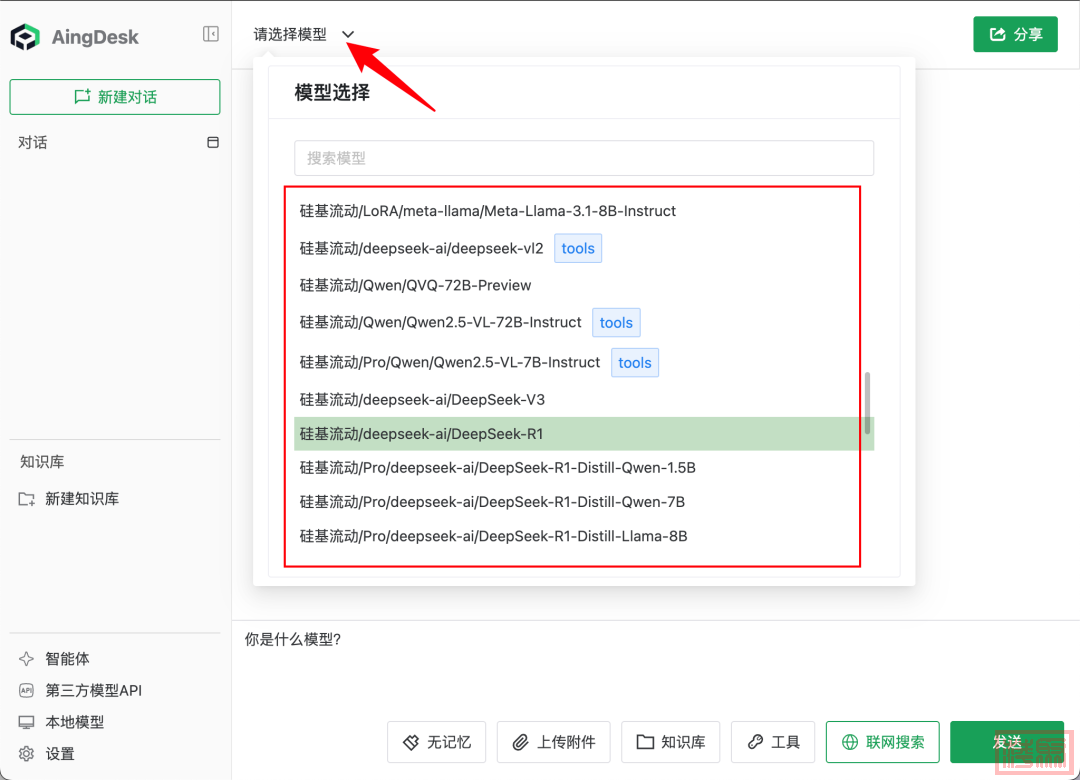The width and height of the screenshot is (1080, 780).
Task: Toggle the 无记忆 memory button
Action: click(437, 742)
